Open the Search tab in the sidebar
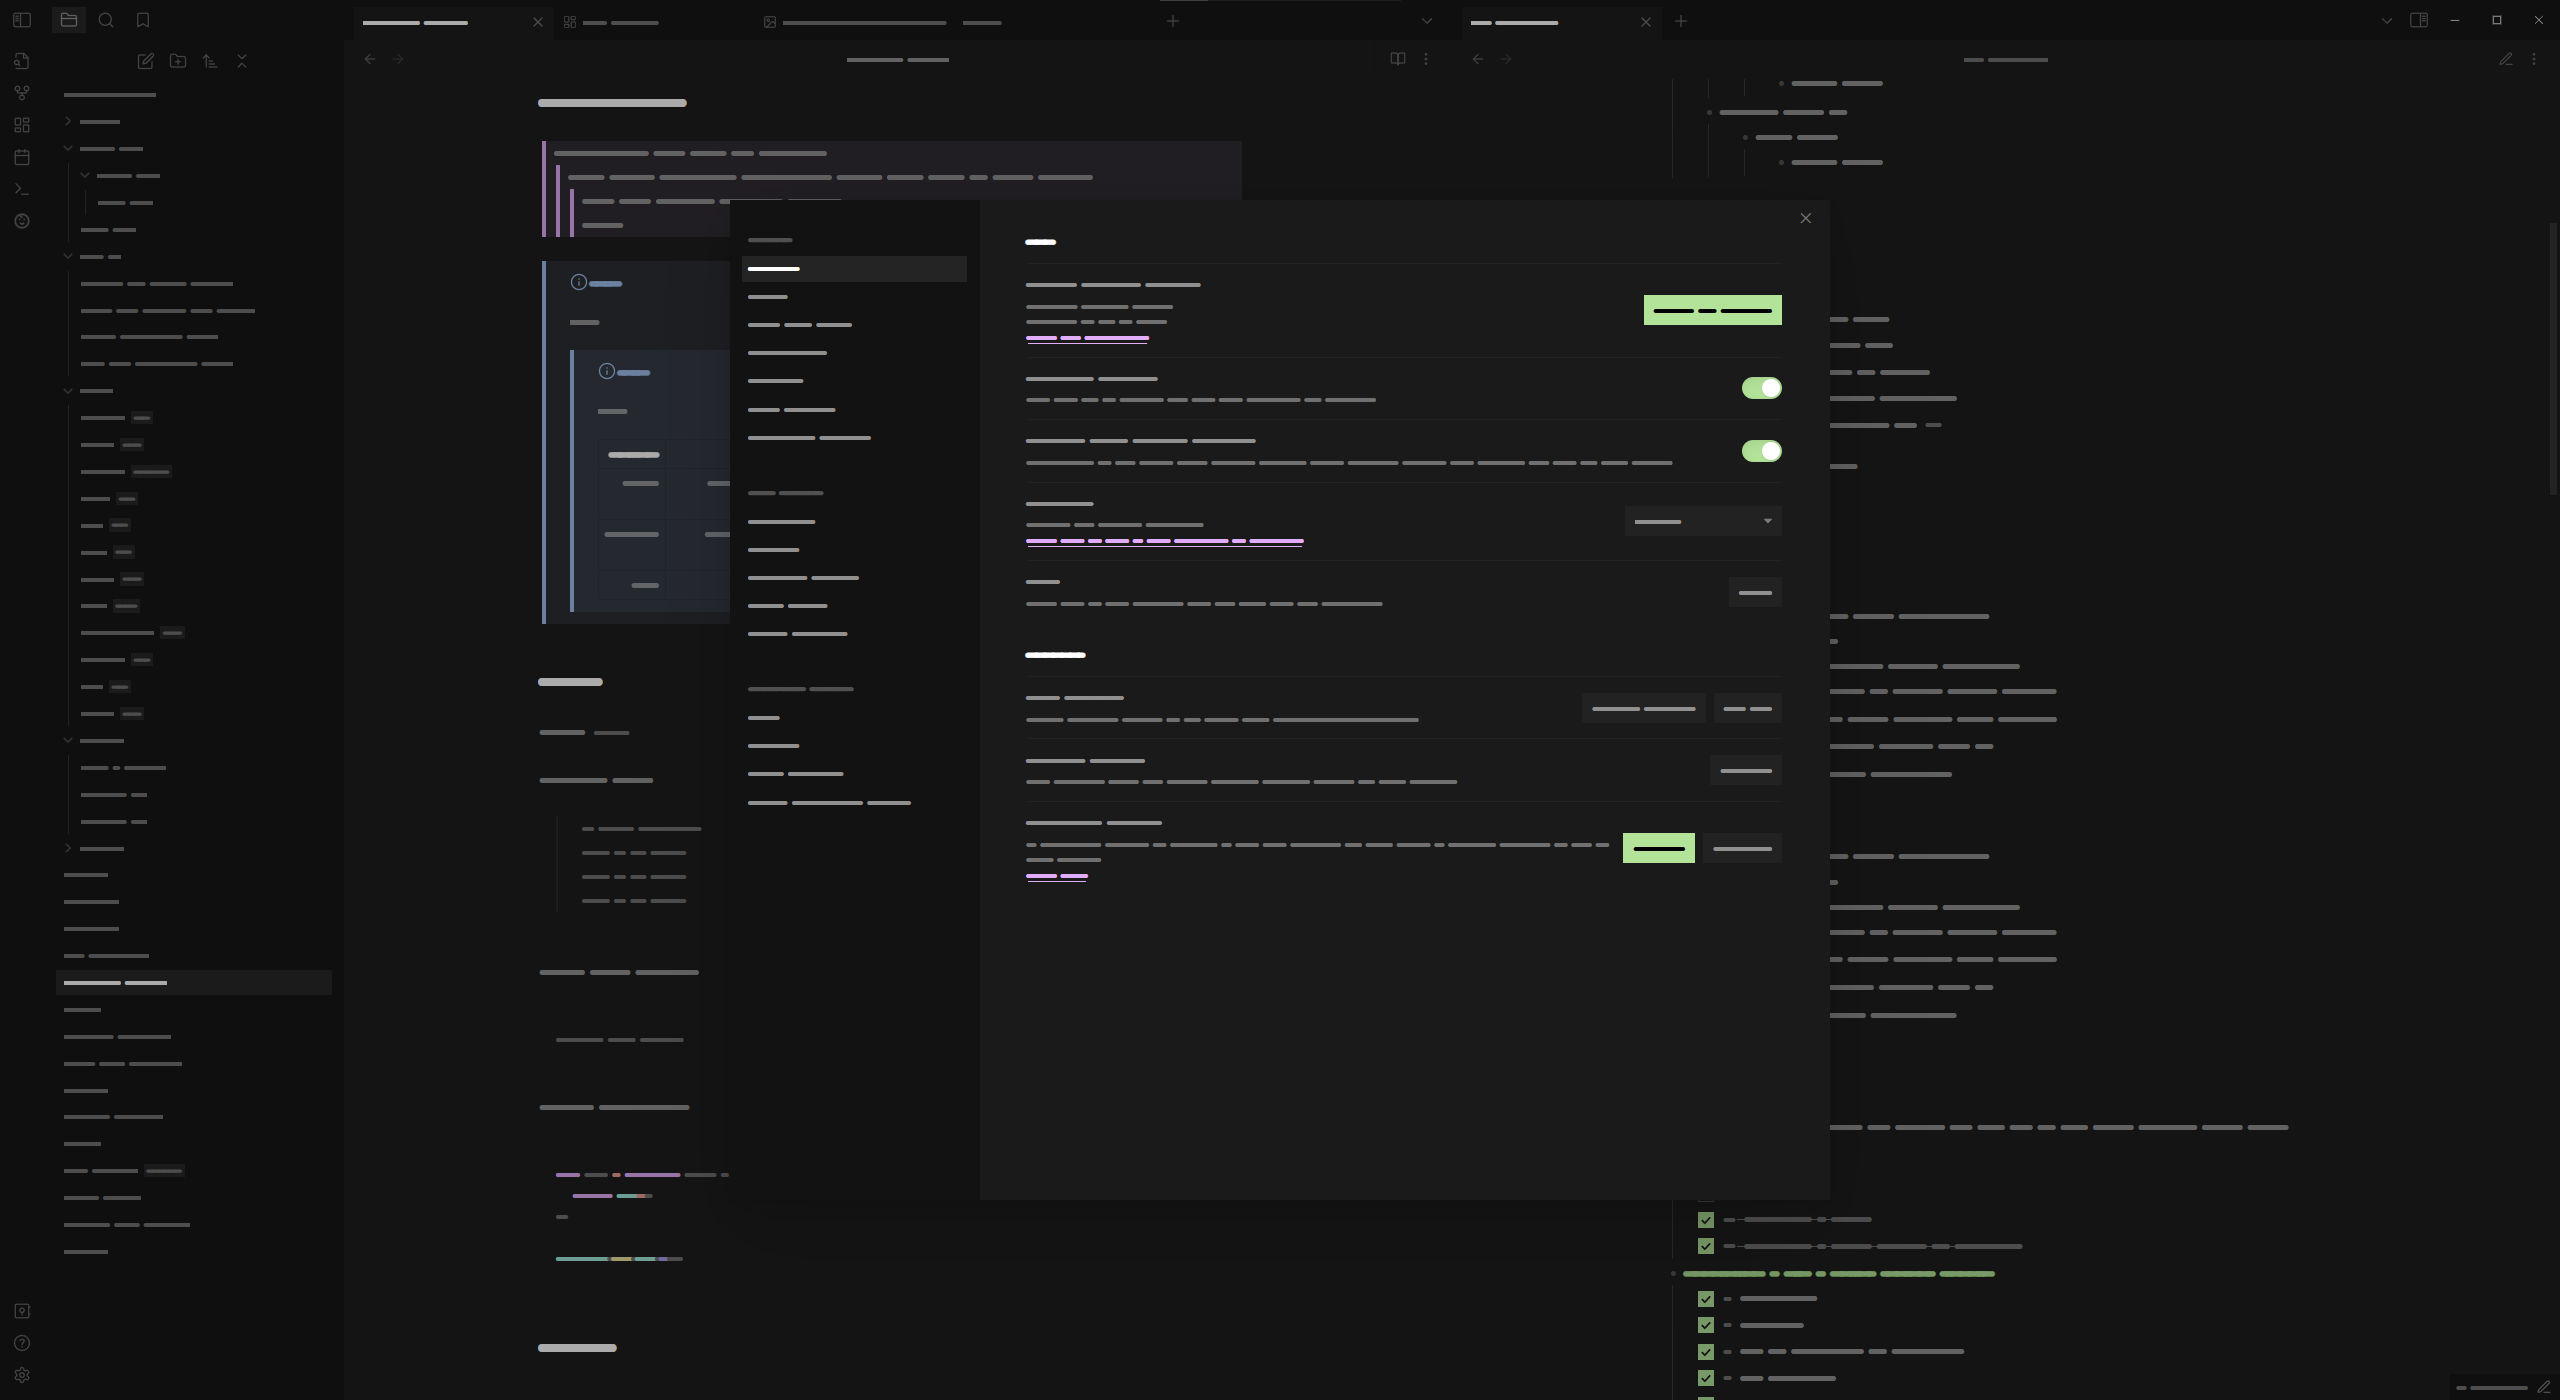 106,20
